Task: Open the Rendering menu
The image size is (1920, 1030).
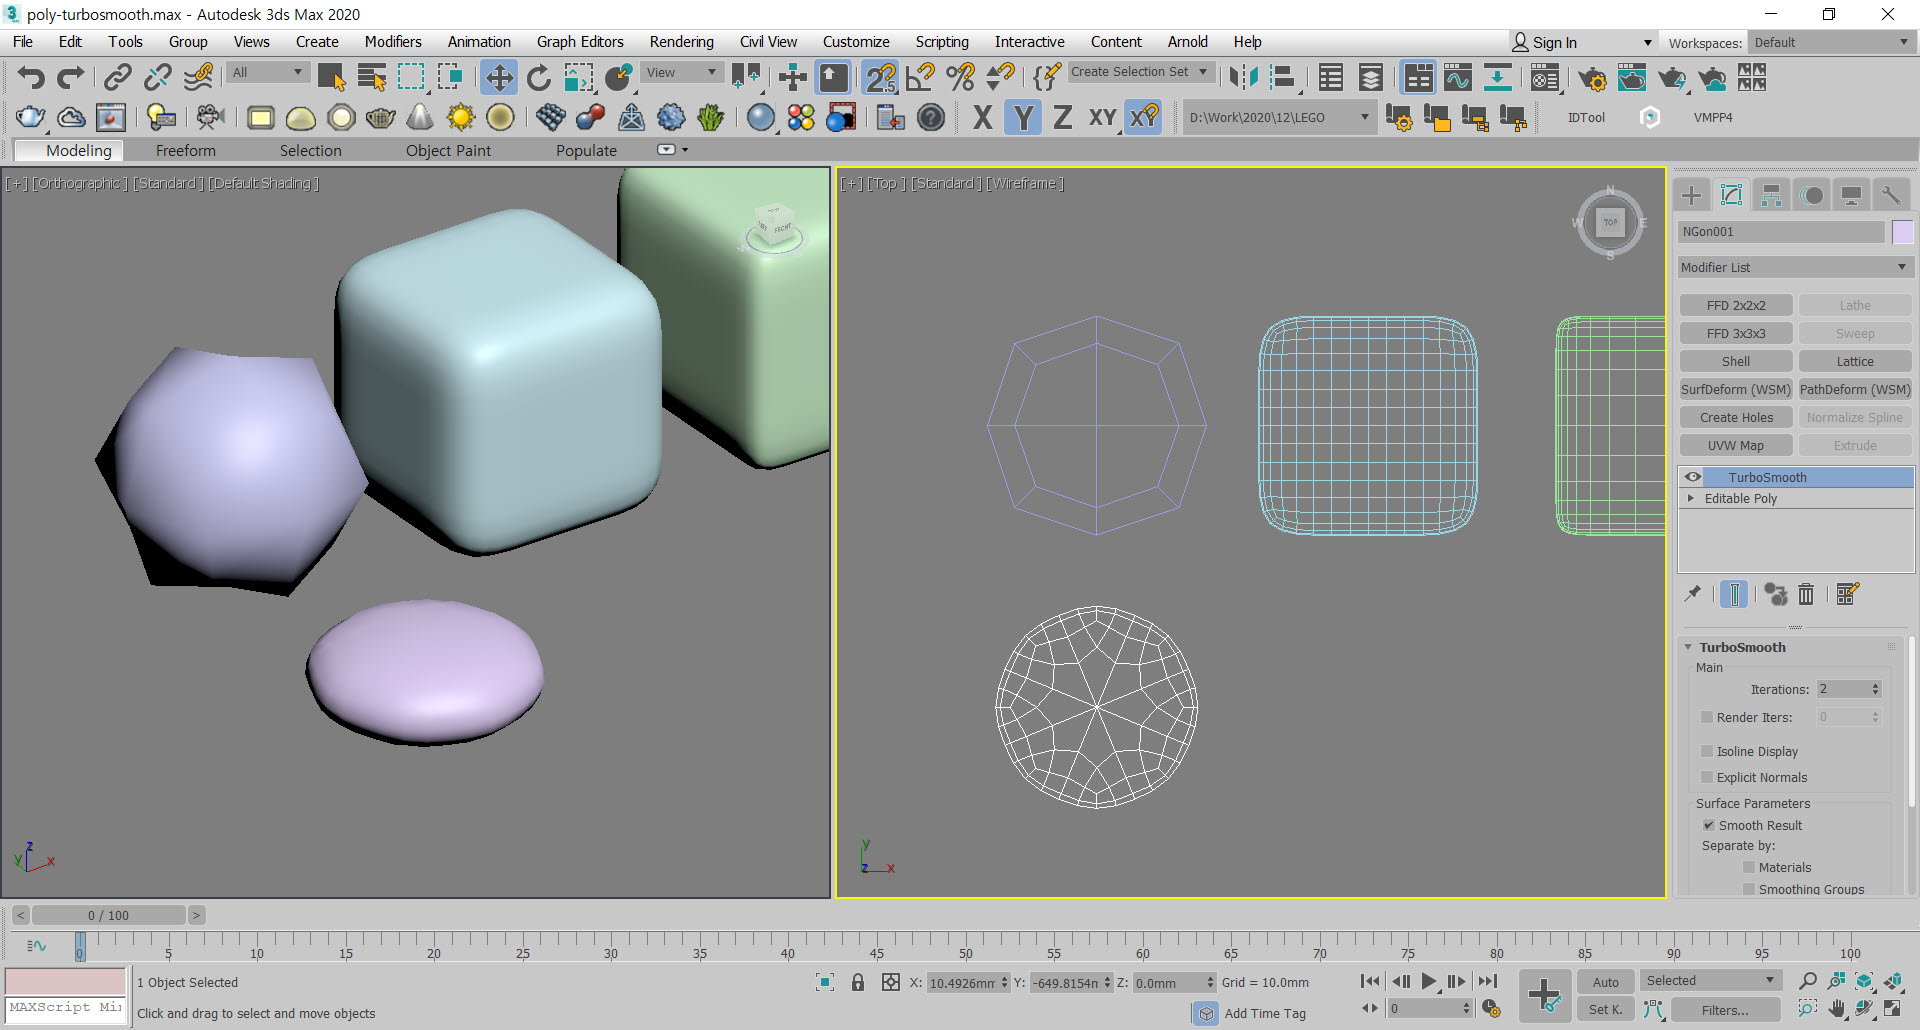Action: 681,41
